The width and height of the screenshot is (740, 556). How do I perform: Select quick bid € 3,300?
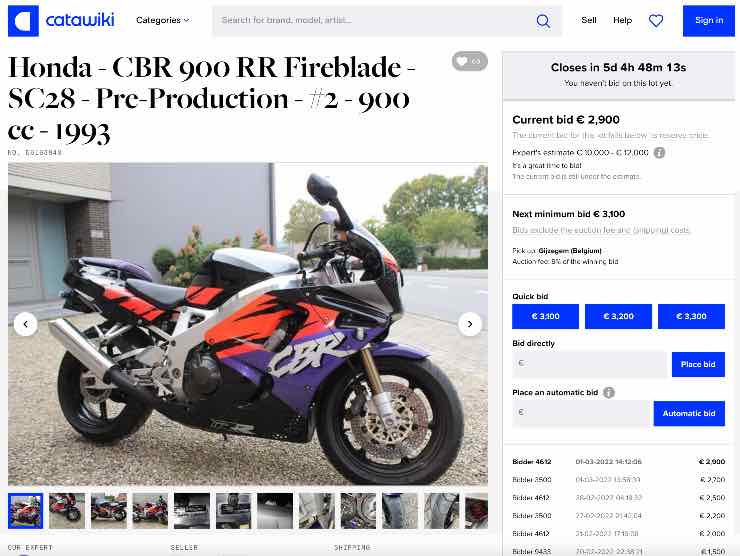(691, 316)
